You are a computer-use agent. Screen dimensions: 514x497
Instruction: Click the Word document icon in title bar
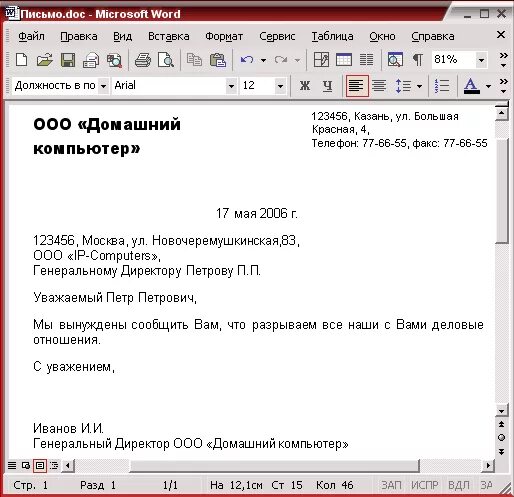click(11, 13)
